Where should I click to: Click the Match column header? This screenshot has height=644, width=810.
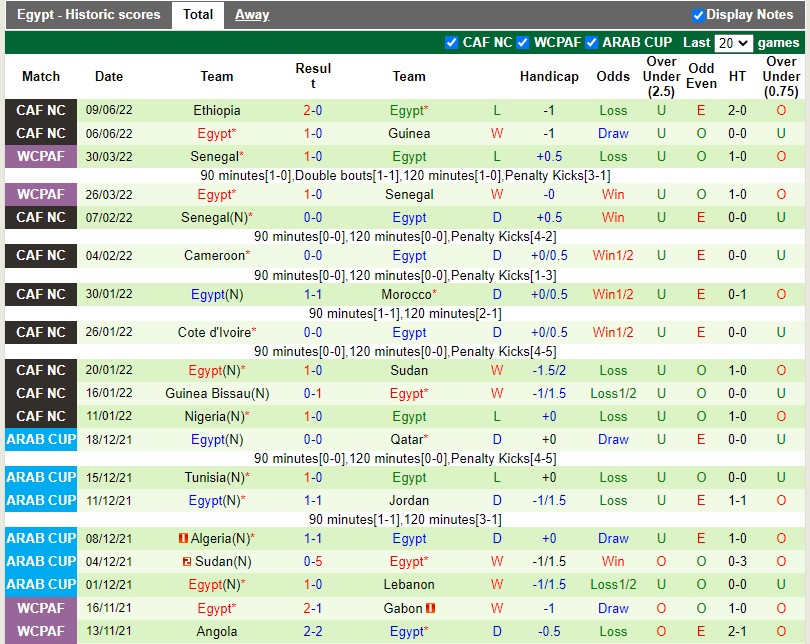coord(41,76)
